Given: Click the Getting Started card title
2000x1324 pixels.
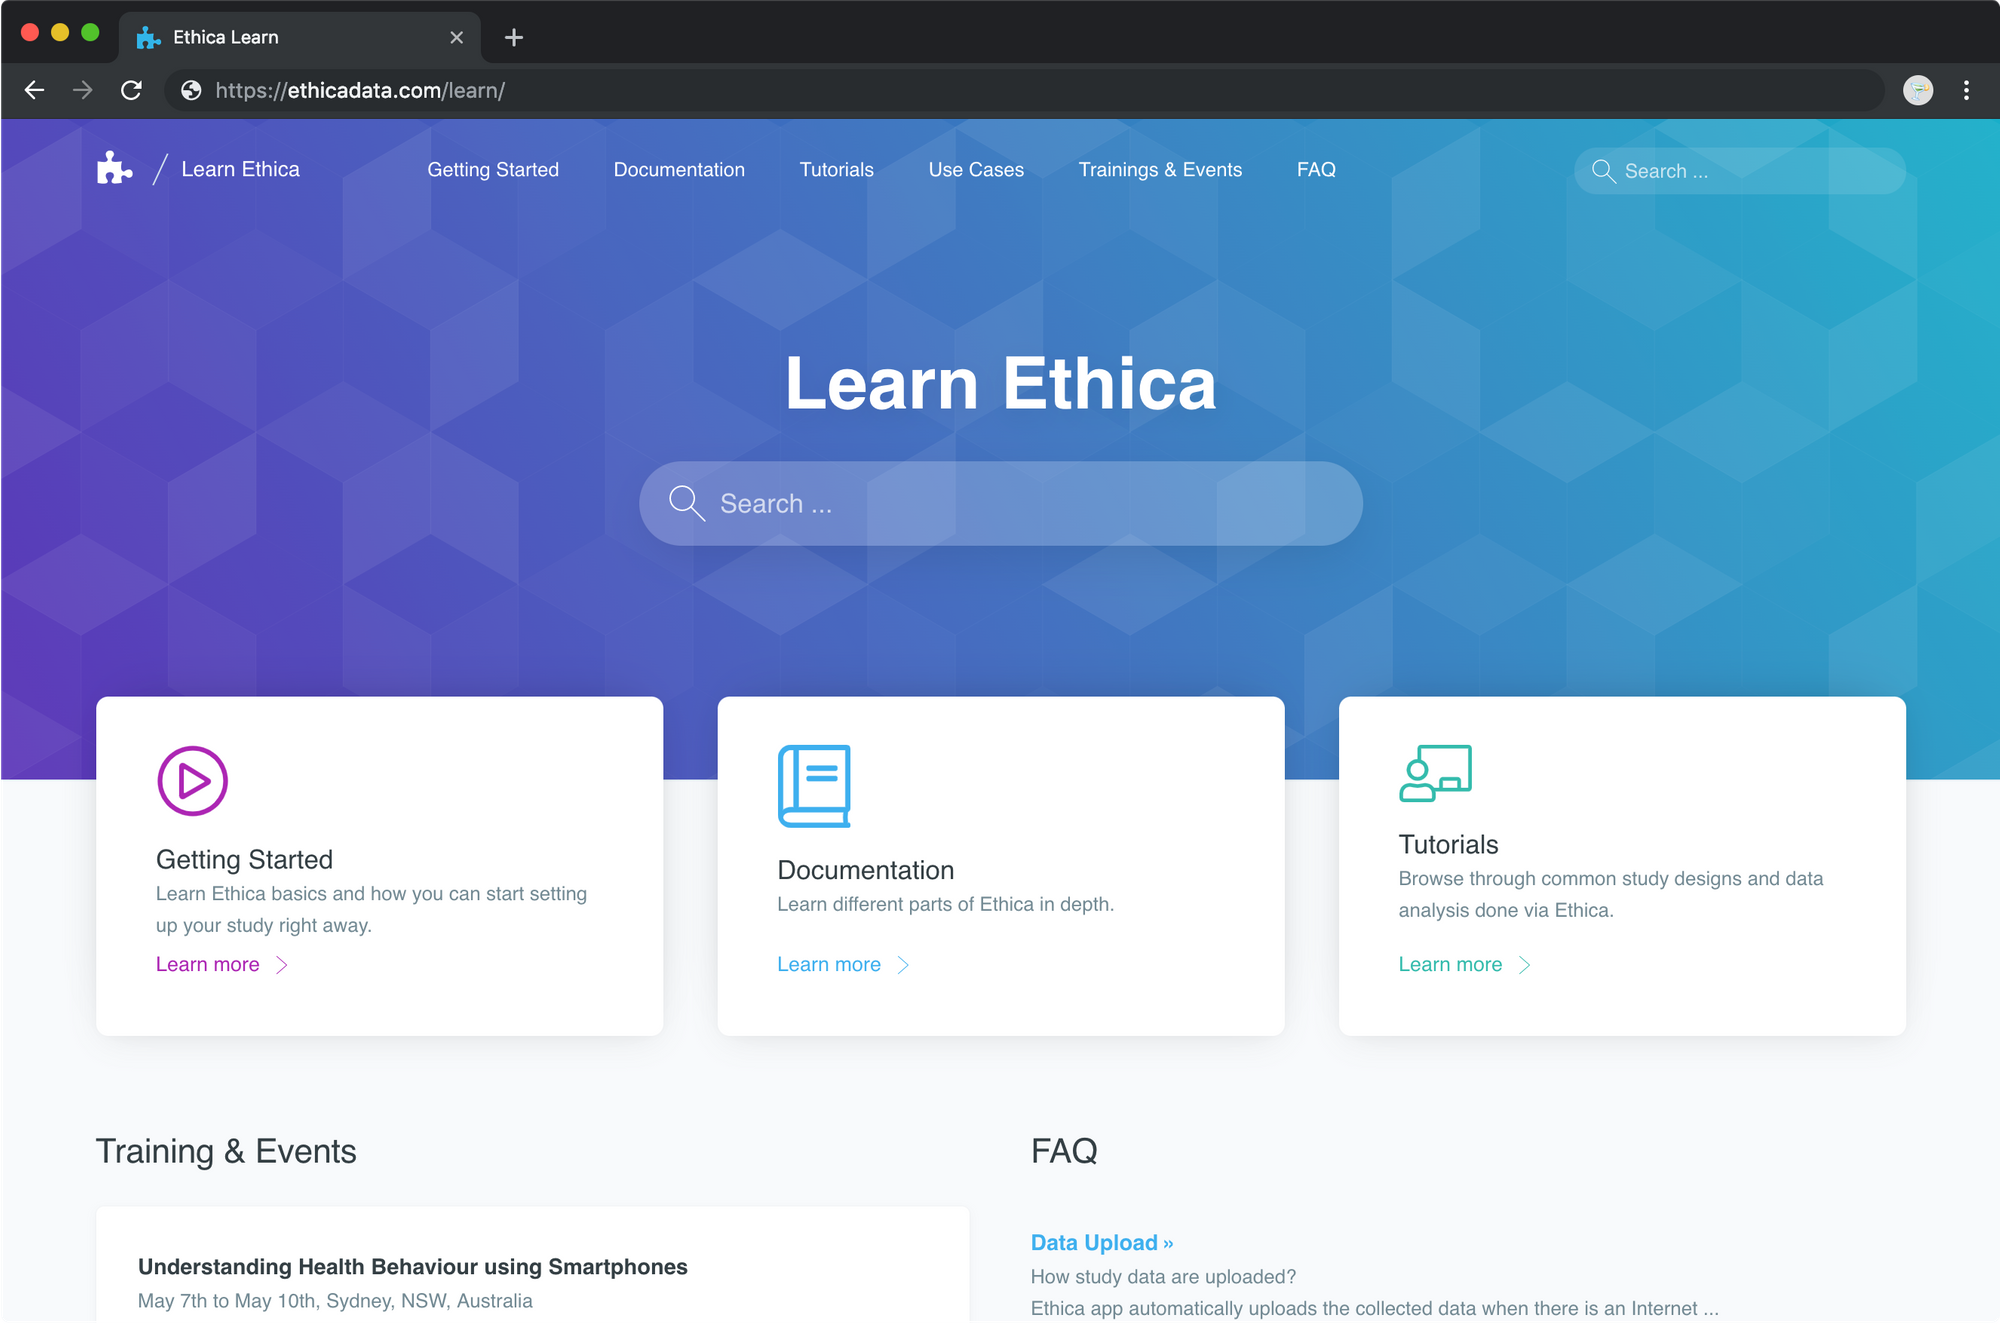Looking at the screenshot, I should tap(244, 859).
